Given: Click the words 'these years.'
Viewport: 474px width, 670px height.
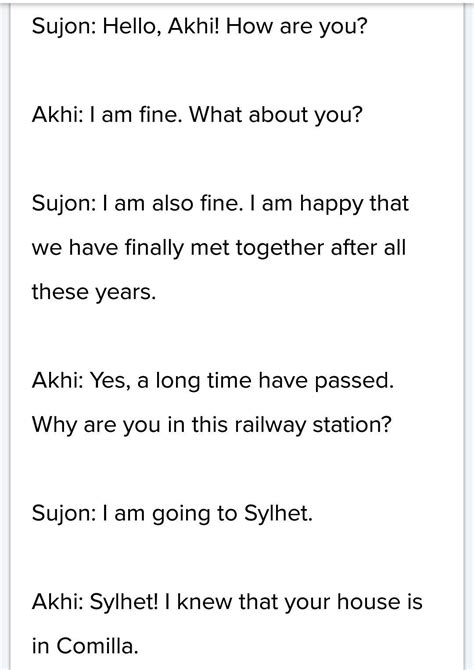Looking at the screenshot, I should (x=94, y=293).
